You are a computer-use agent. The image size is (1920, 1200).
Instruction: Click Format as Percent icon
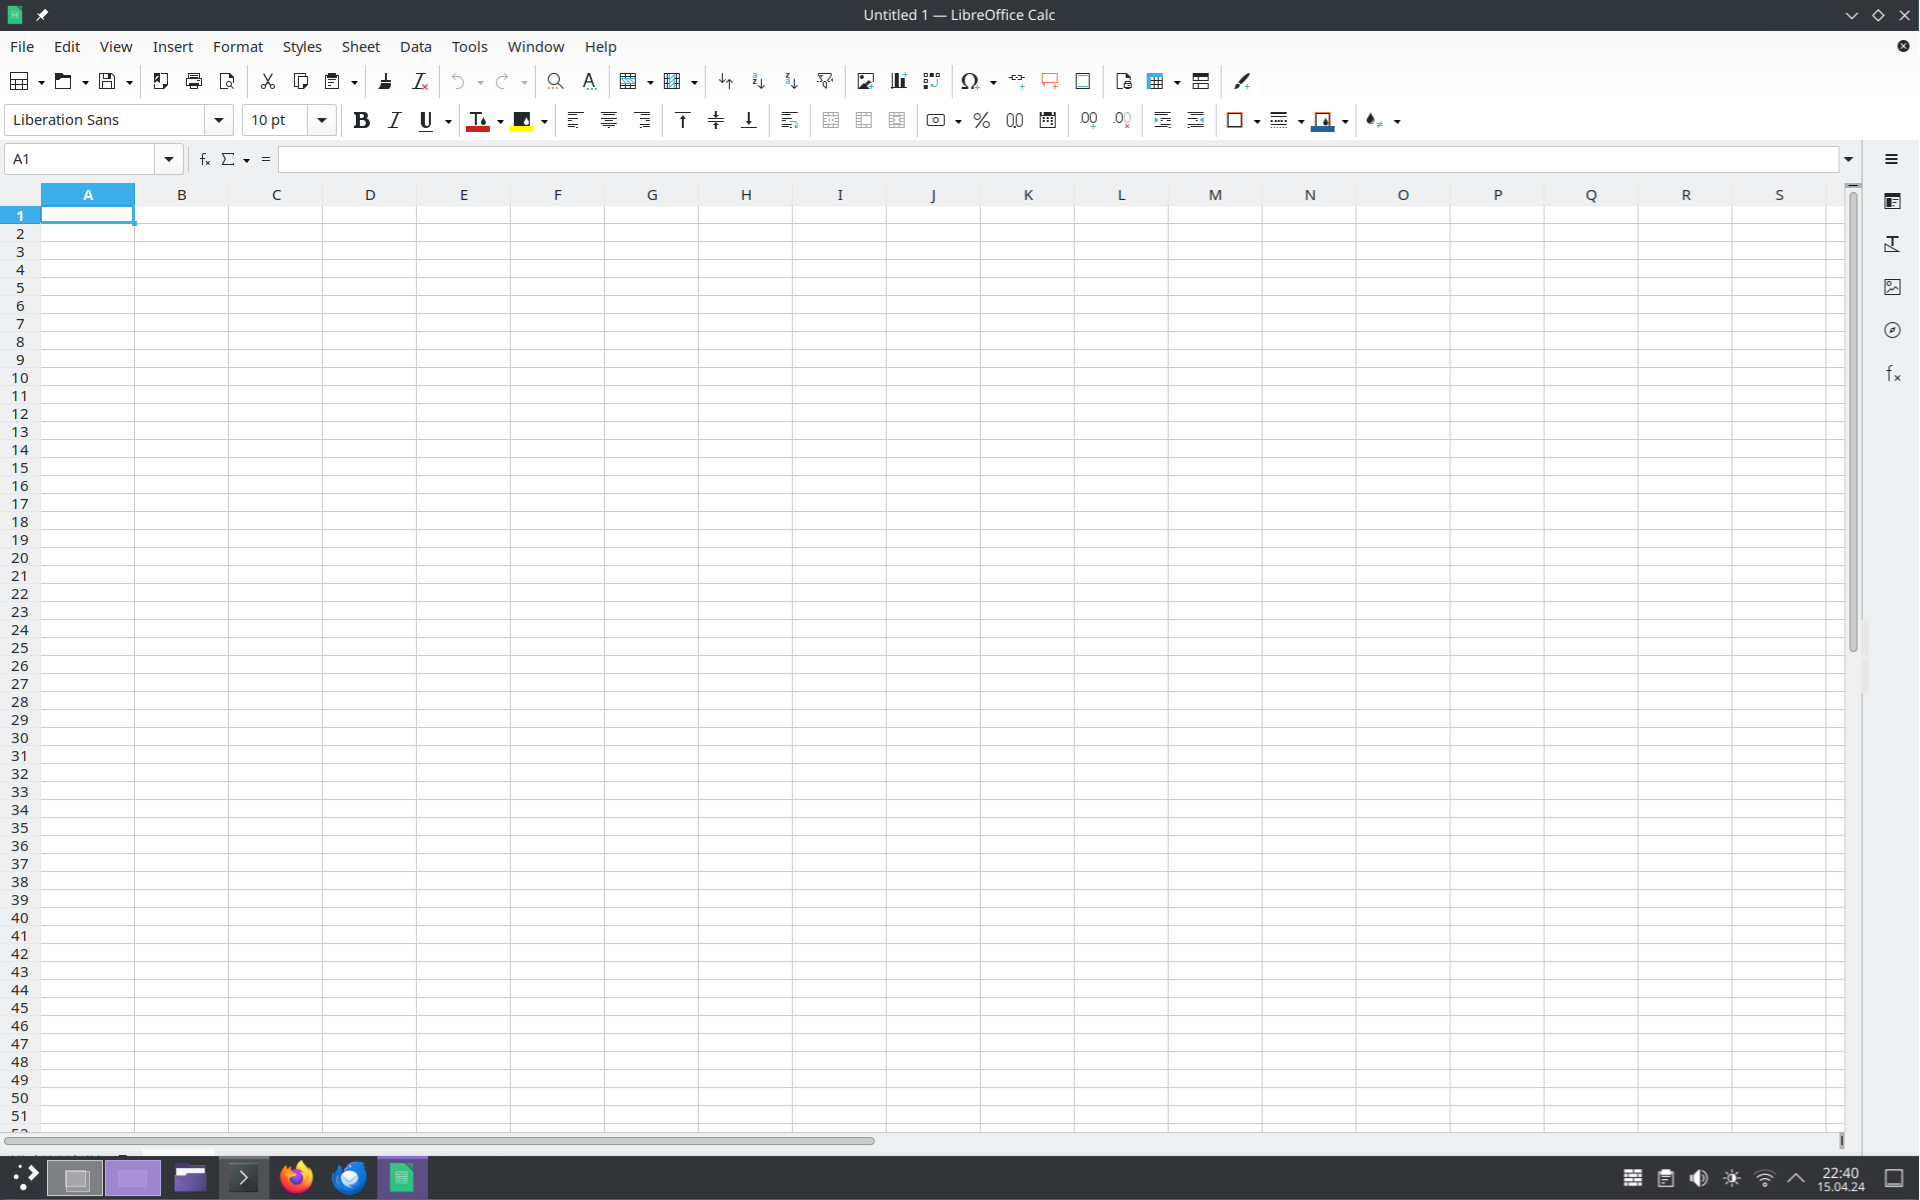[x=981, y=120]
